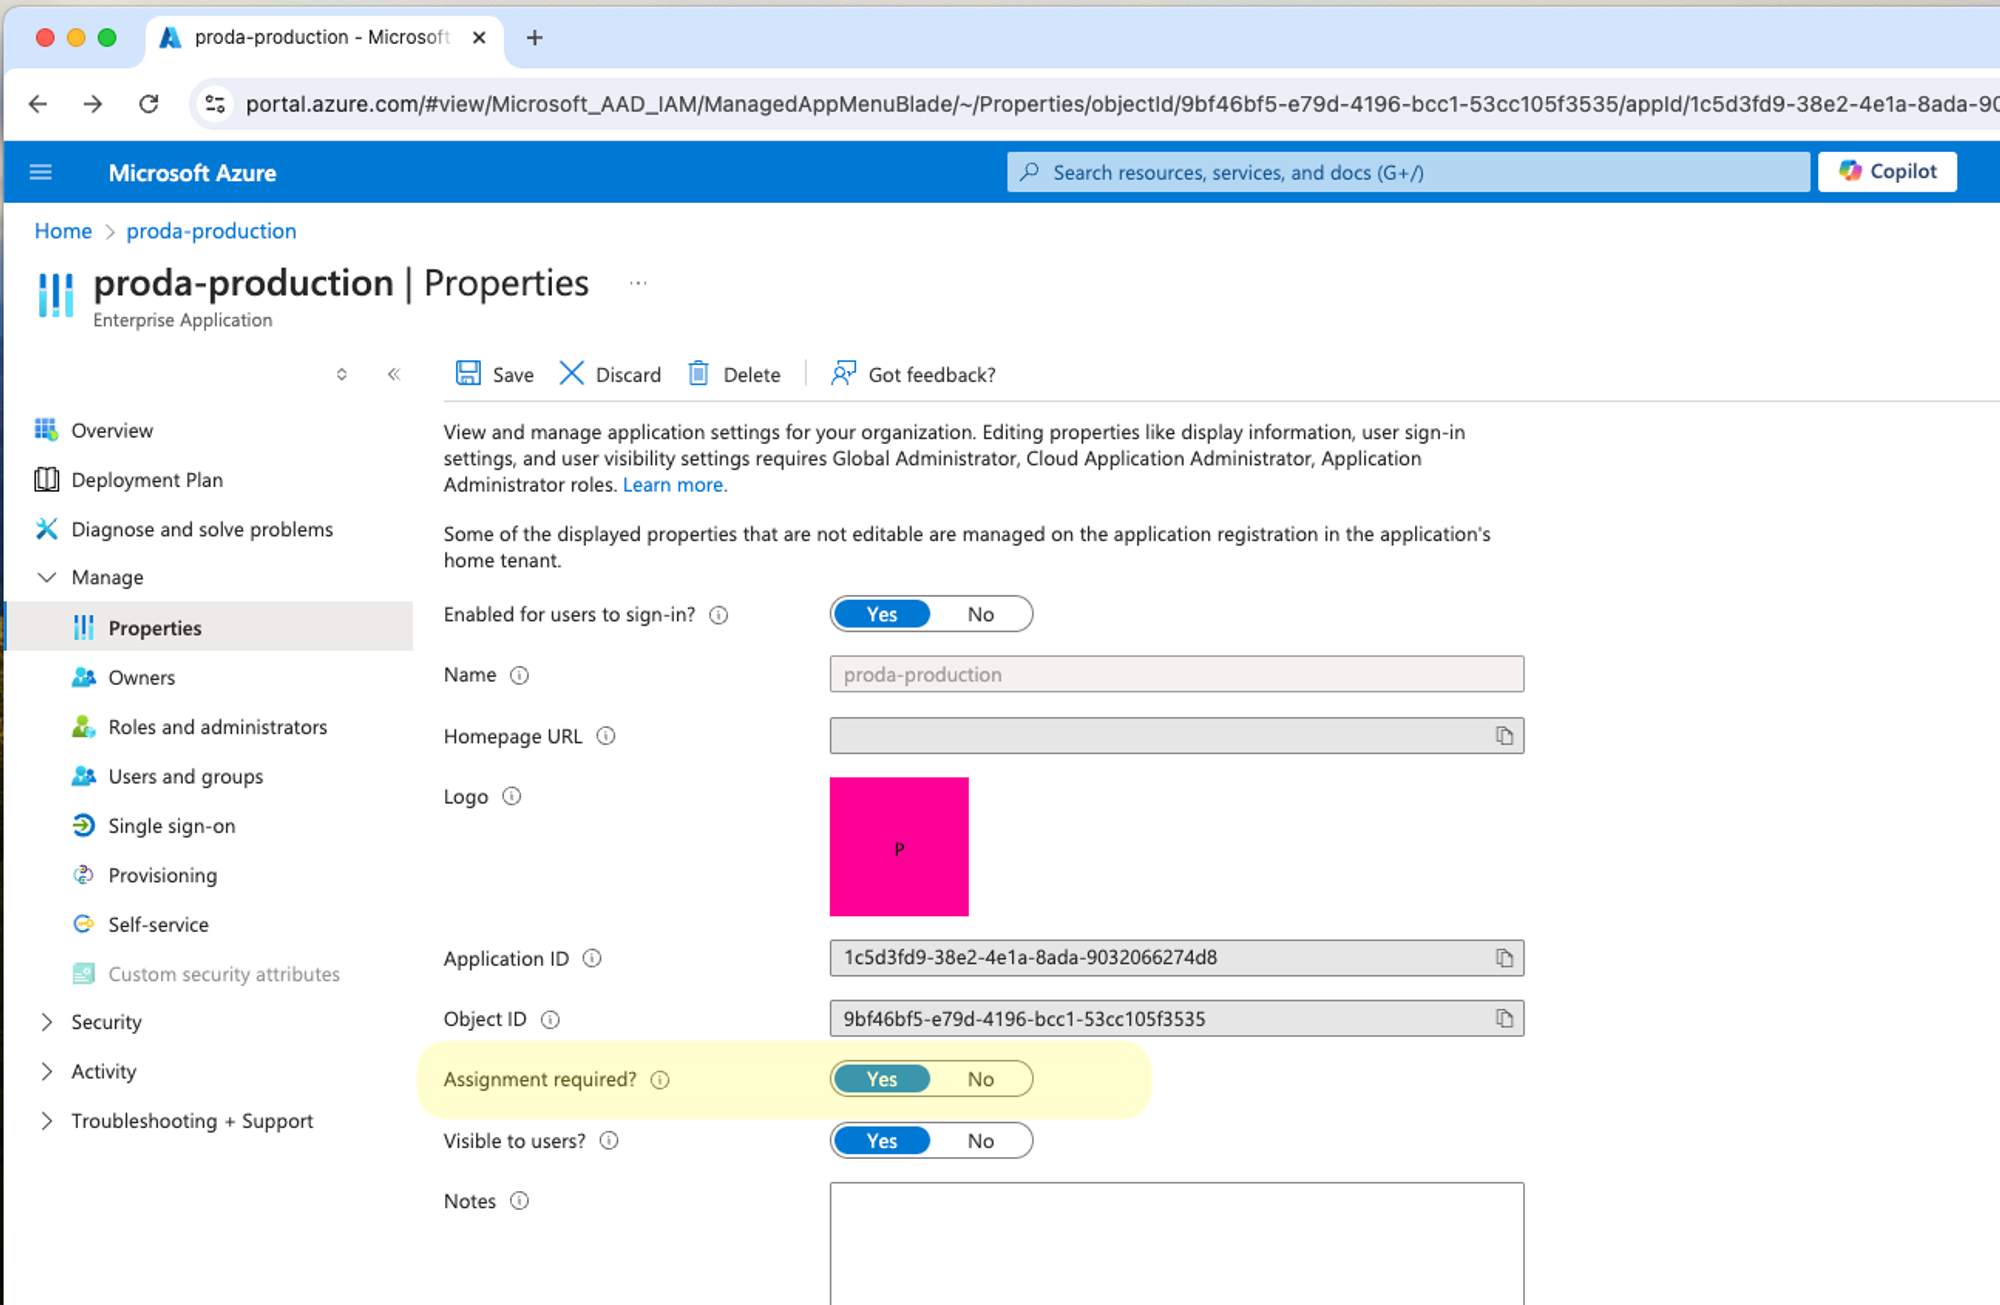Open the Deployment Plan page
This screenshot has width=2000, height=1305.
pyautogui.click(x=146, y=480)
